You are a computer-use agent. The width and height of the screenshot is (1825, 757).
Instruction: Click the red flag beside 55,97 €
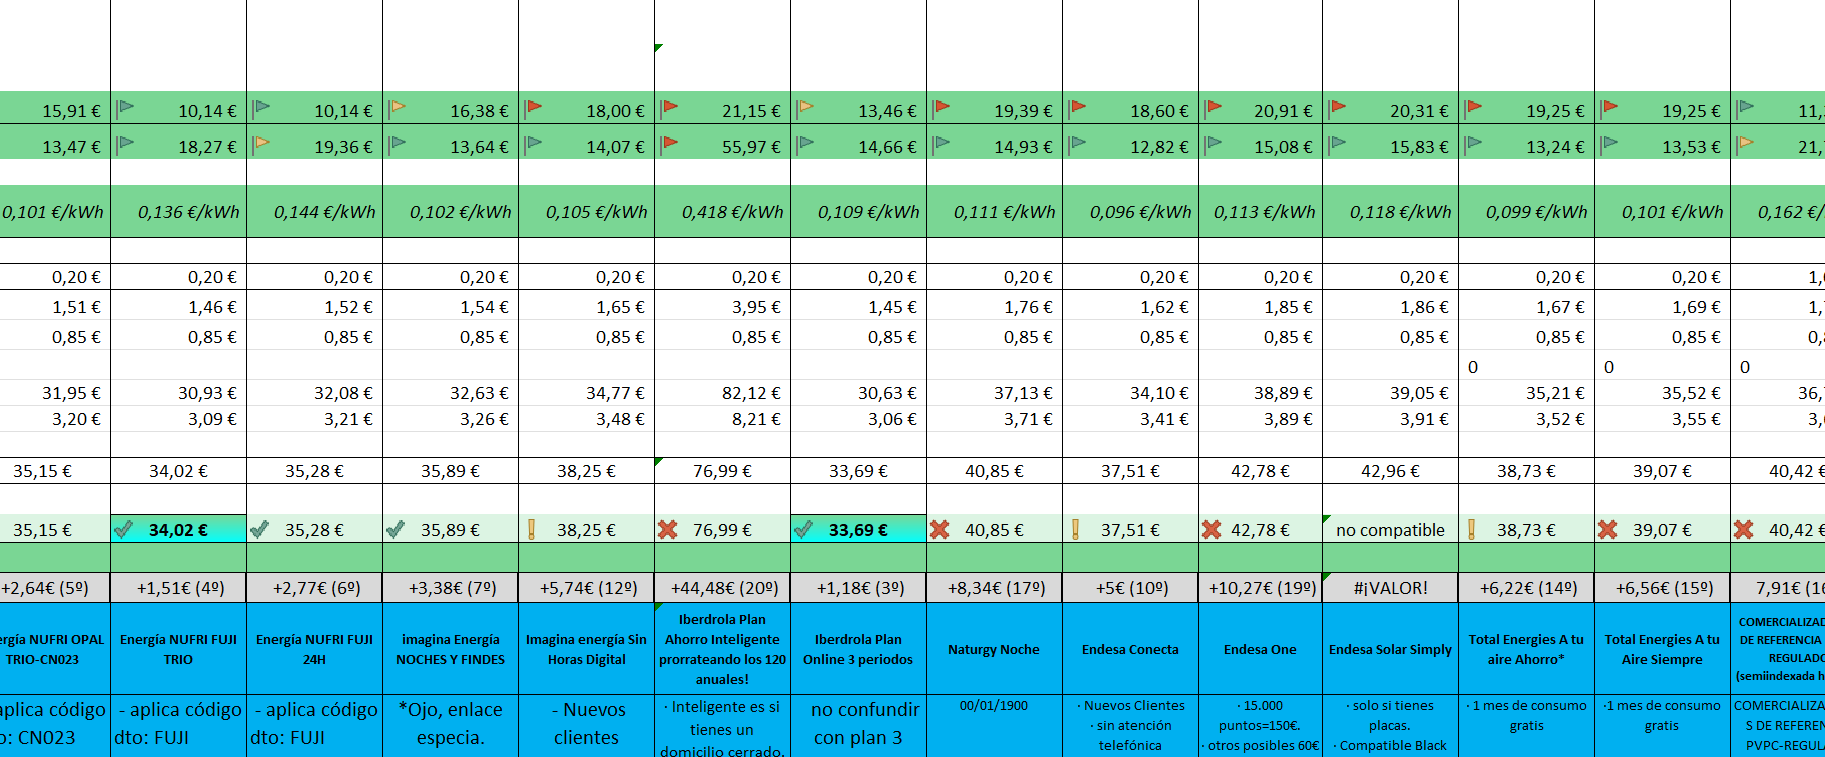point(670,143)
